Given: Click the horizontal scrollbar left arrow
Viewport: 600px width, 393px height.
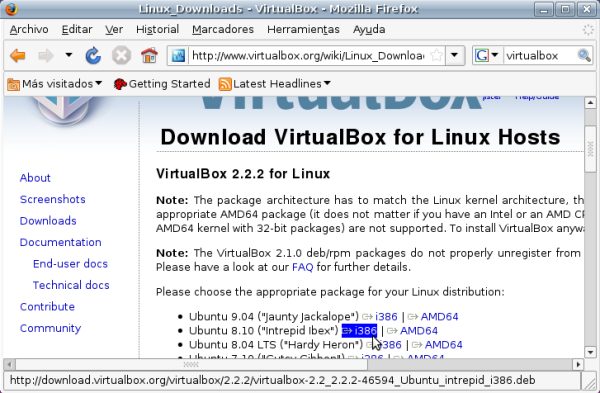Looking at the screenshot, I should pos(9,365).
